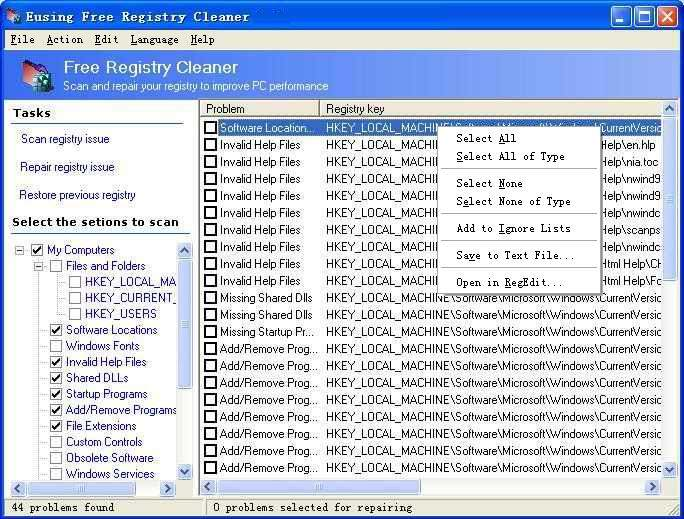Click '0 problems selected for repairing' status
This screenshot has height=519, width=684.
[313, 507]
